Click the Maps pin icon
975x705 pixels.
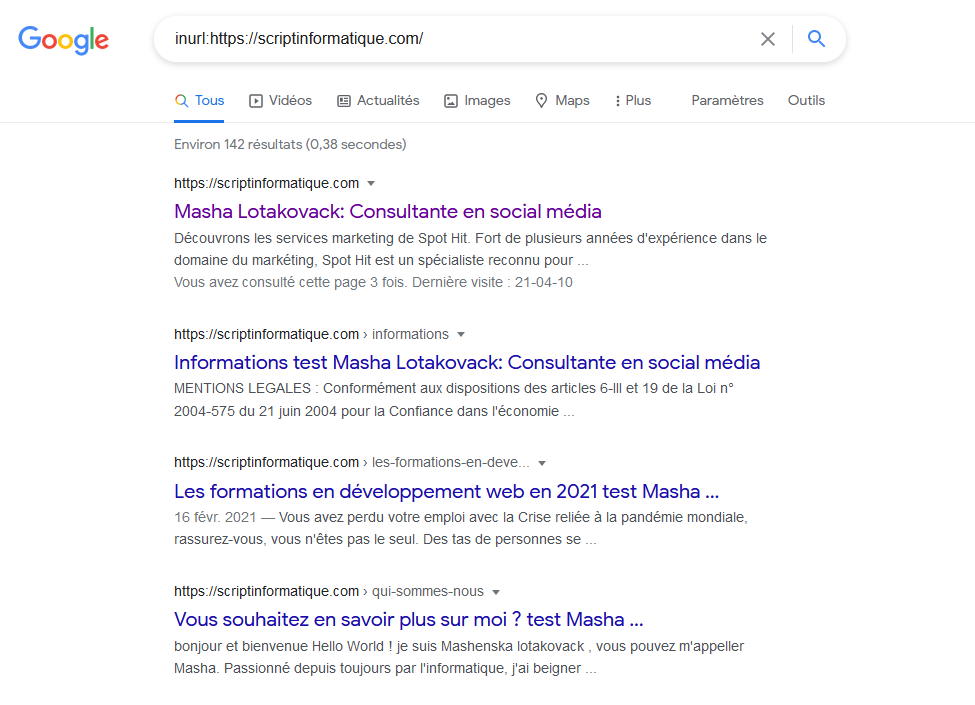click(x=542, y=101)
